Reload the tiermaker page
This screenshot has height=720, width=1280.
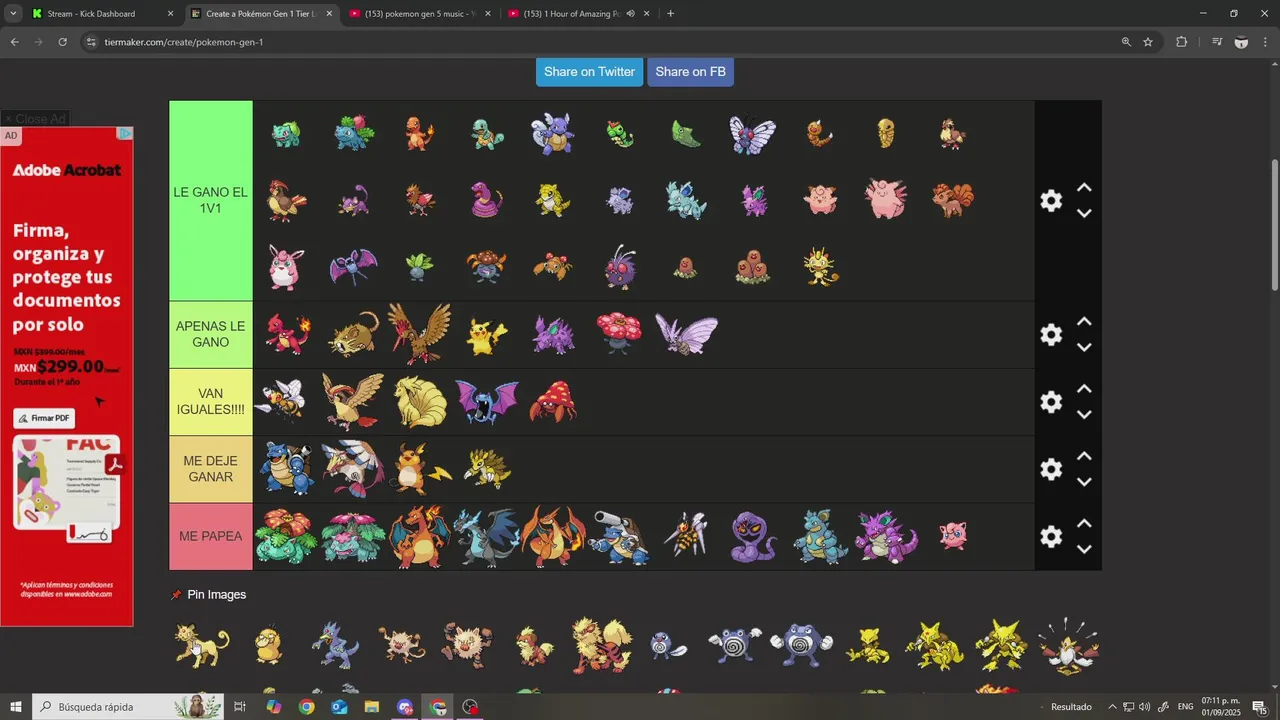coord(62,42)
